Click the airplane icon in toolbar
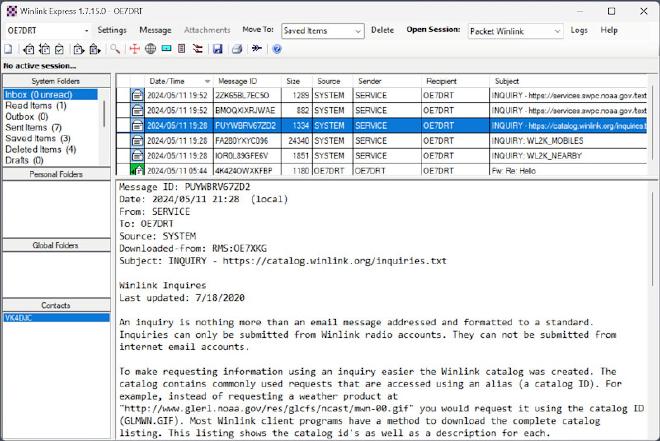The image size is (660, 441). pos(257,48)
